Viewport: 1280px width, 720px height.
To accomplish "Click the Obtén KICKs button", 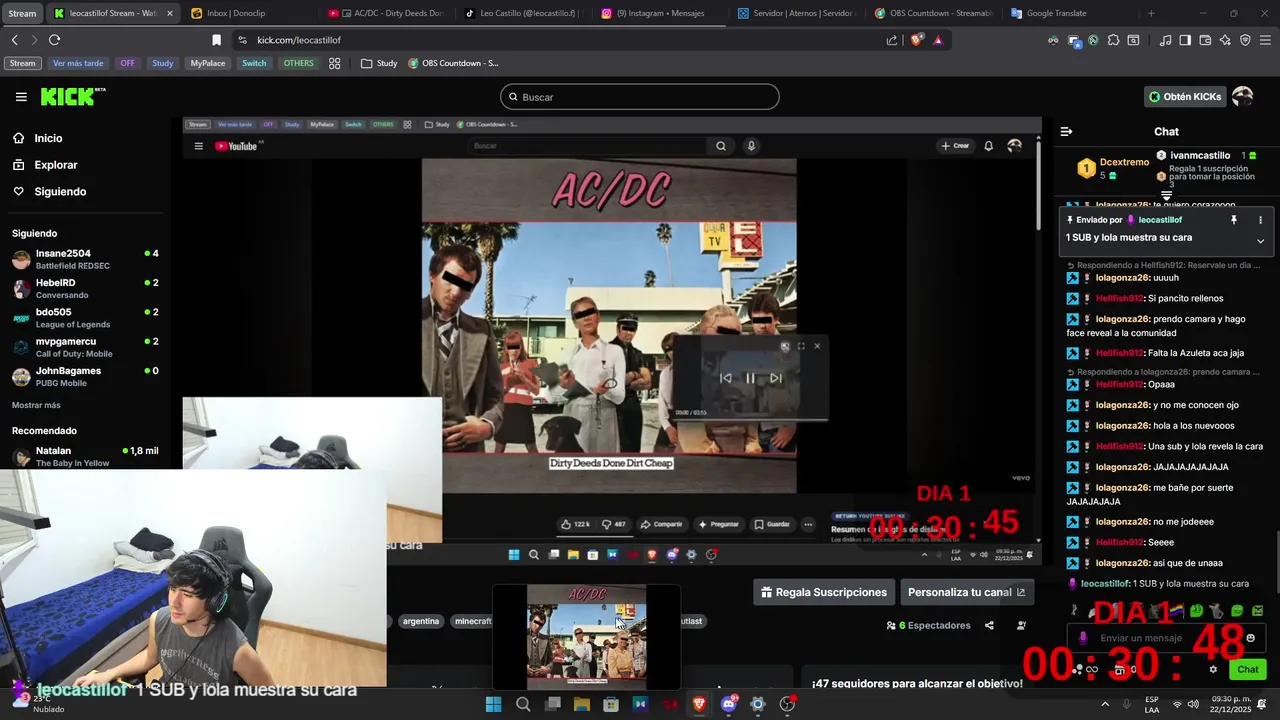I will pos(1185,97).
